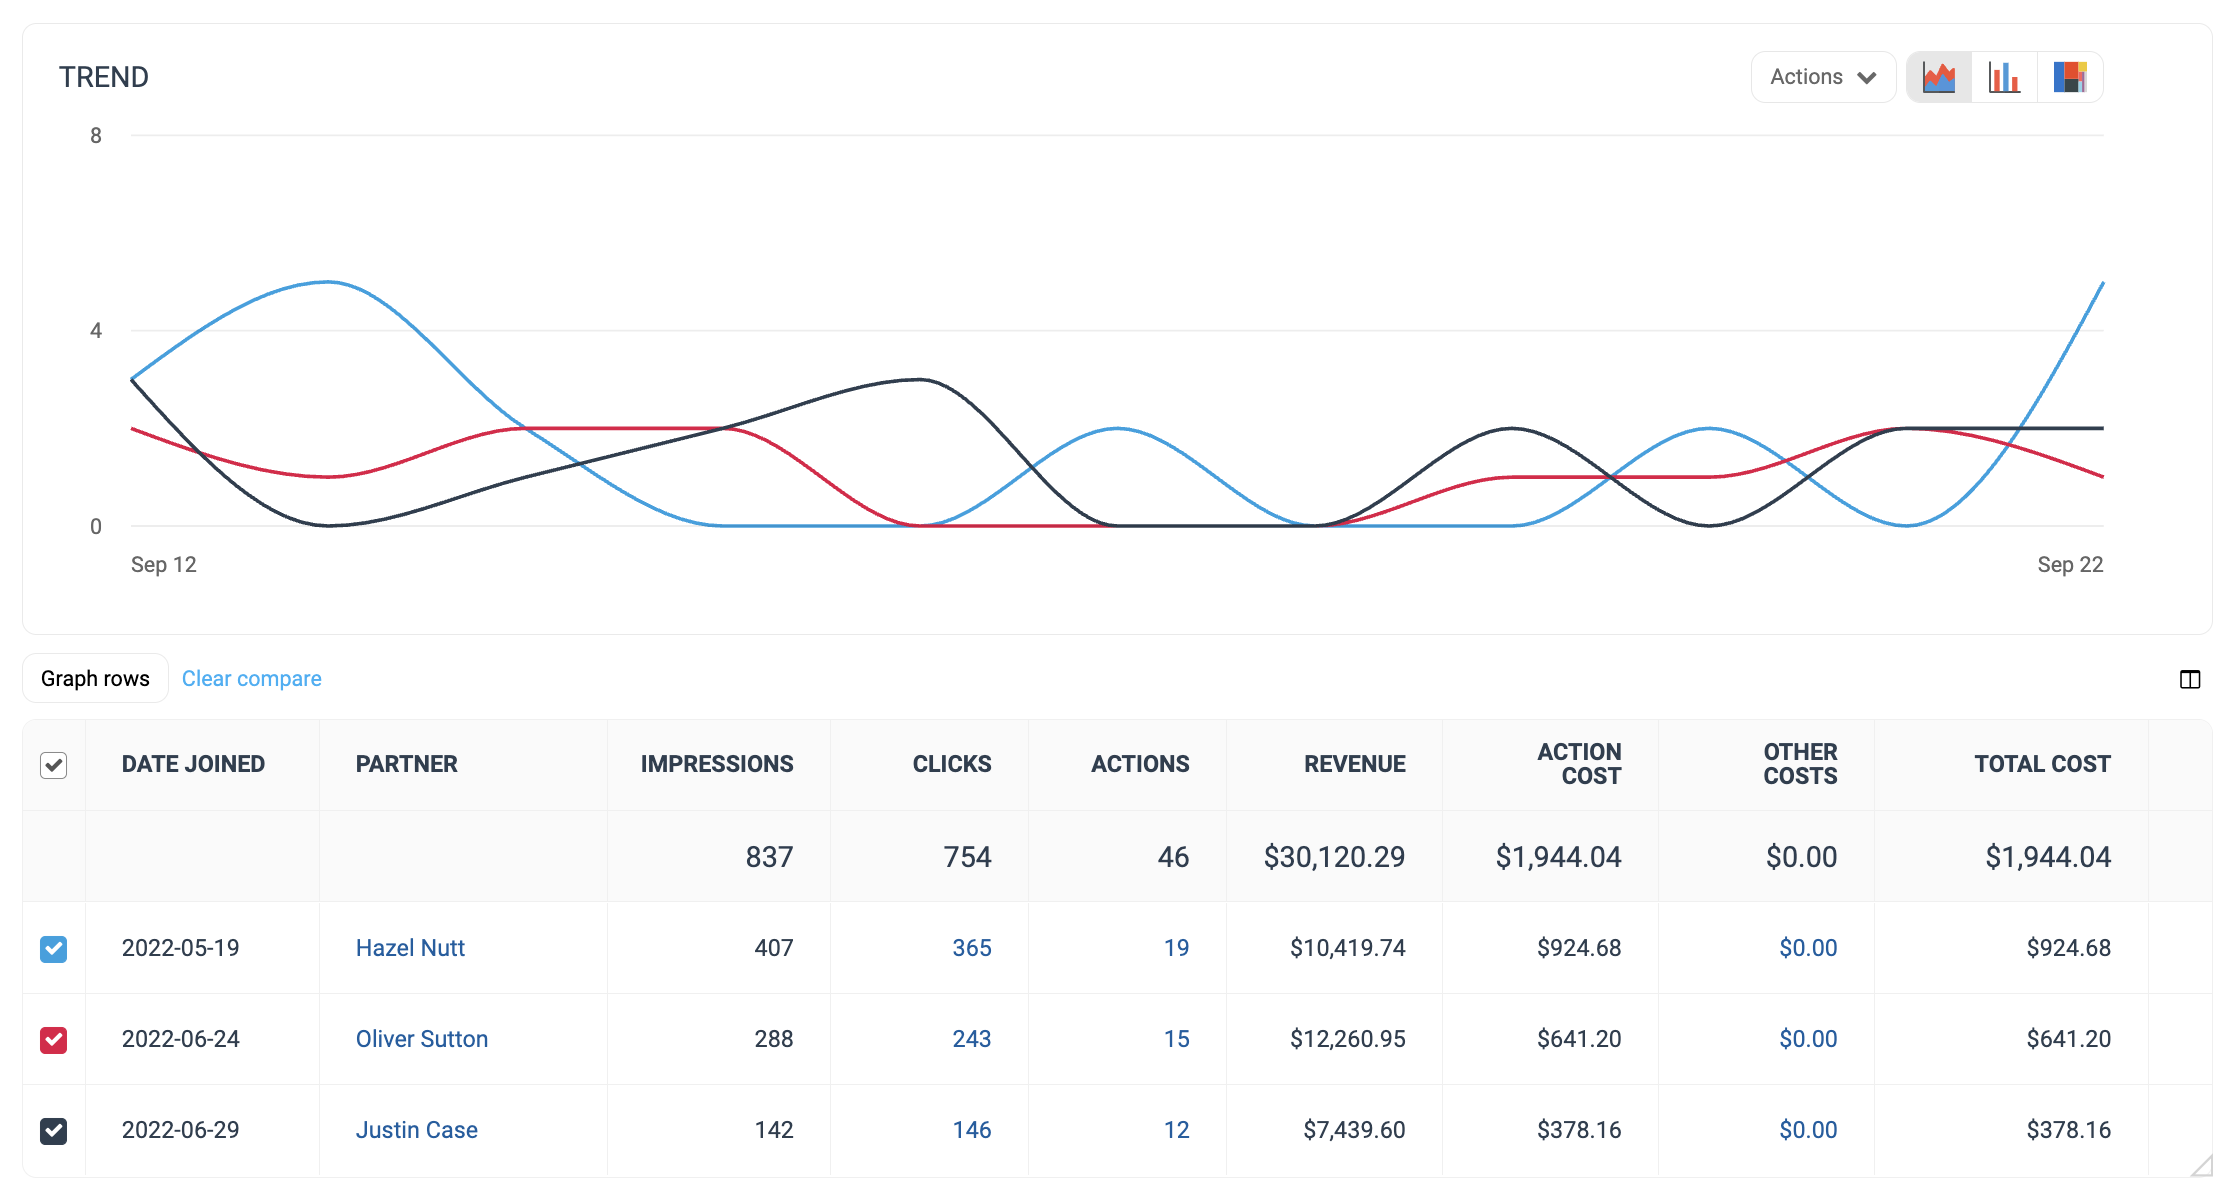Open partner Justin Case
This screenshot has height=1194, width=2234.
(x=417, y=1130)
